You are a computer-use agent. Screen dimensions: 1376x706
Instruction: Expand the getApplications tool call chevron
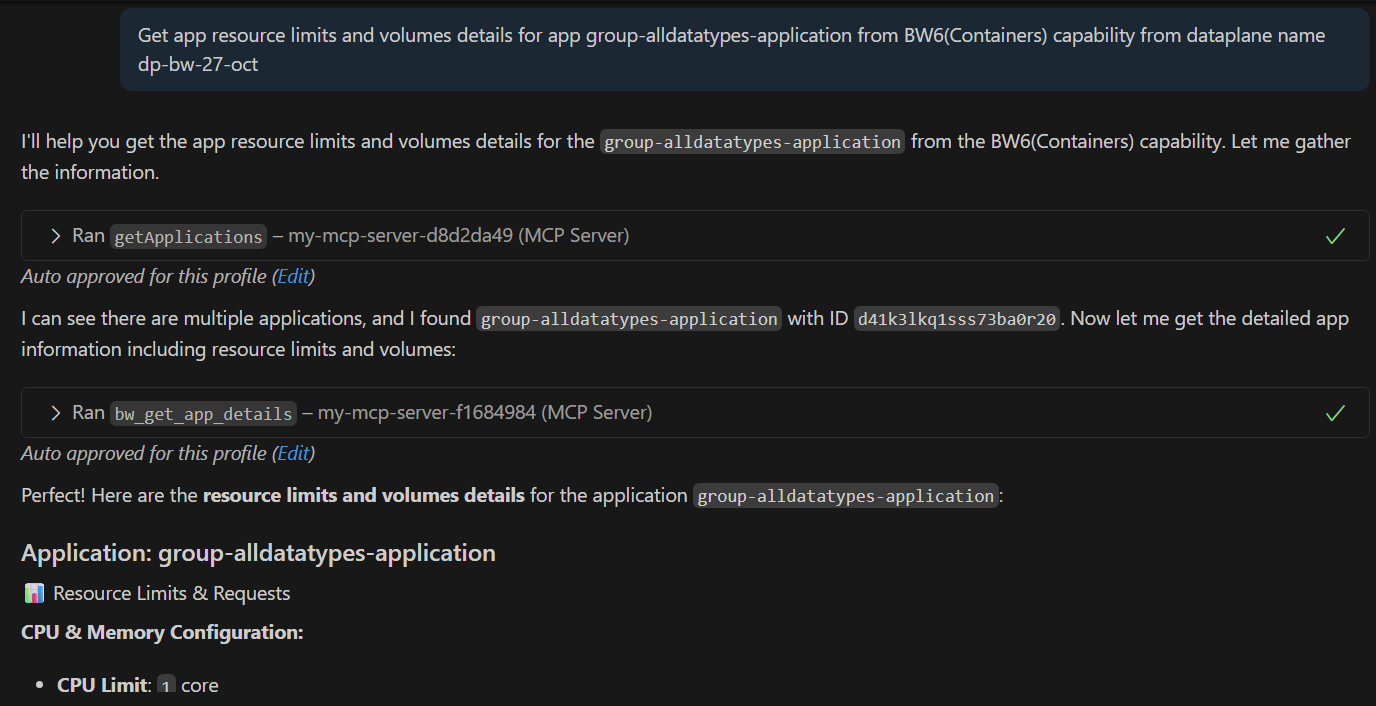coord(56,236)
